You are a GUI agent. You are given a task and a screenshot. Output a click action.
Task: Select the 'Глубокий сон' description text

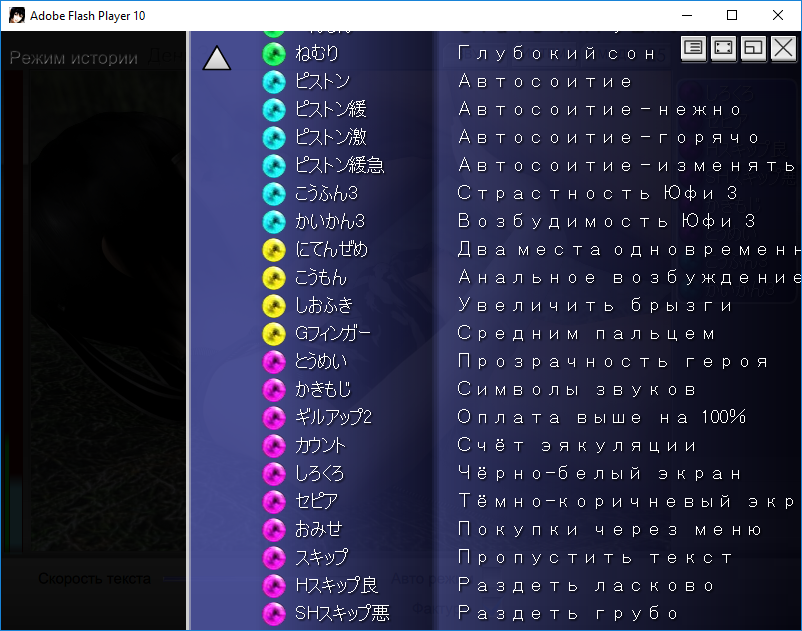(557, 53)
